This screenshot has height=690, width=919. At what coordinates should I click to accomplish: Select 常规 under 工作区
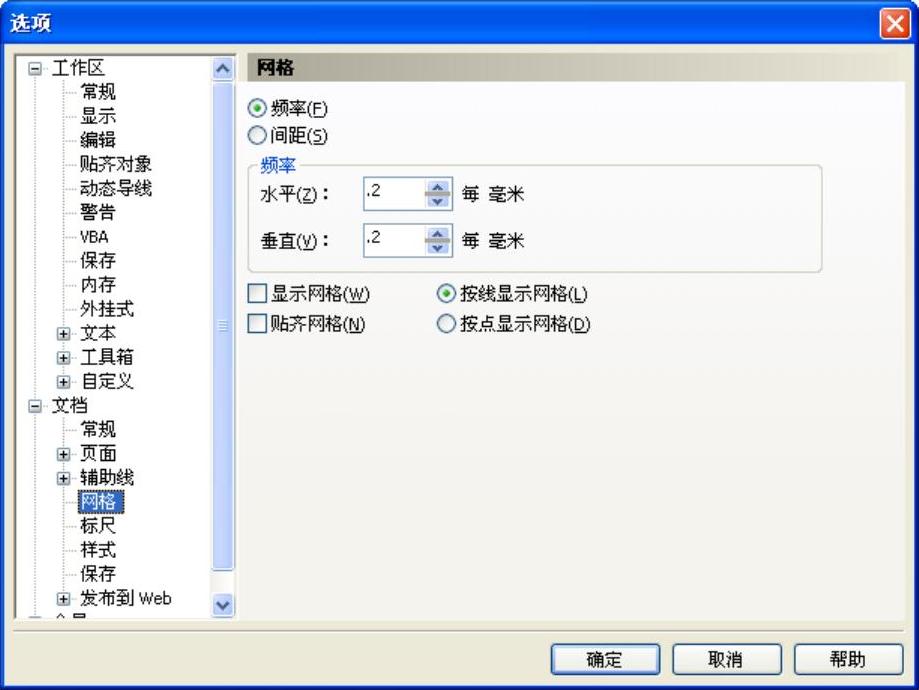point(98,92)
